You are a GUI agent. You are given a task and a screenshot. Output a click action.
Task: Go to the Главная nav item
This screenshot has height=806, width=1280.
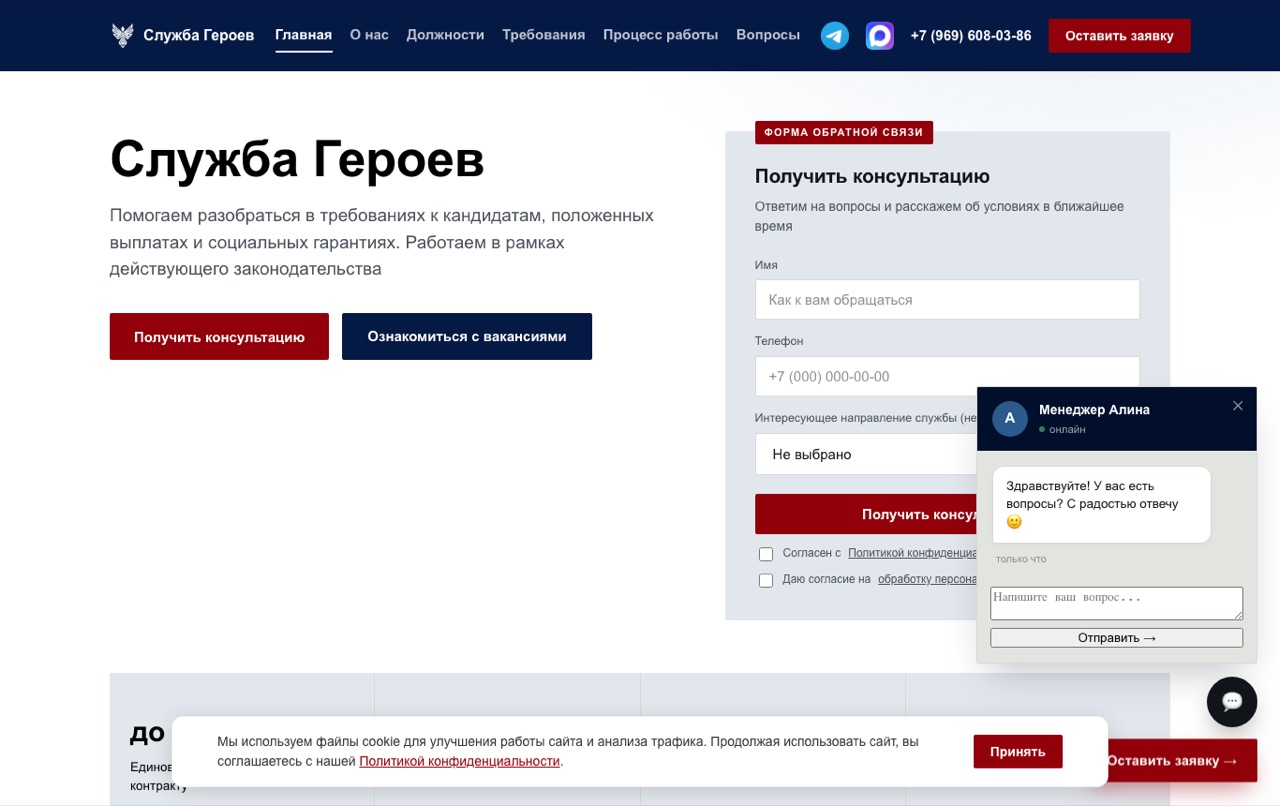point(304,35)
